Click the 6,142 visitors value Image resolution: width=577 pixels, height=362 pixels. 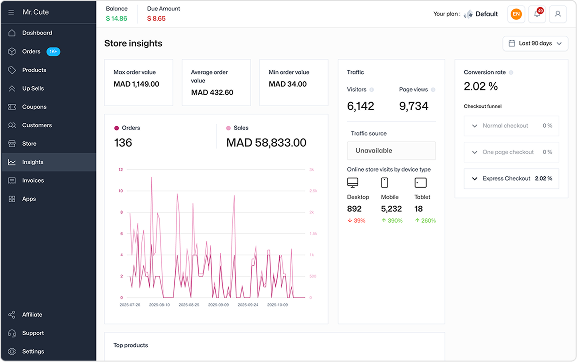(361, 106)
